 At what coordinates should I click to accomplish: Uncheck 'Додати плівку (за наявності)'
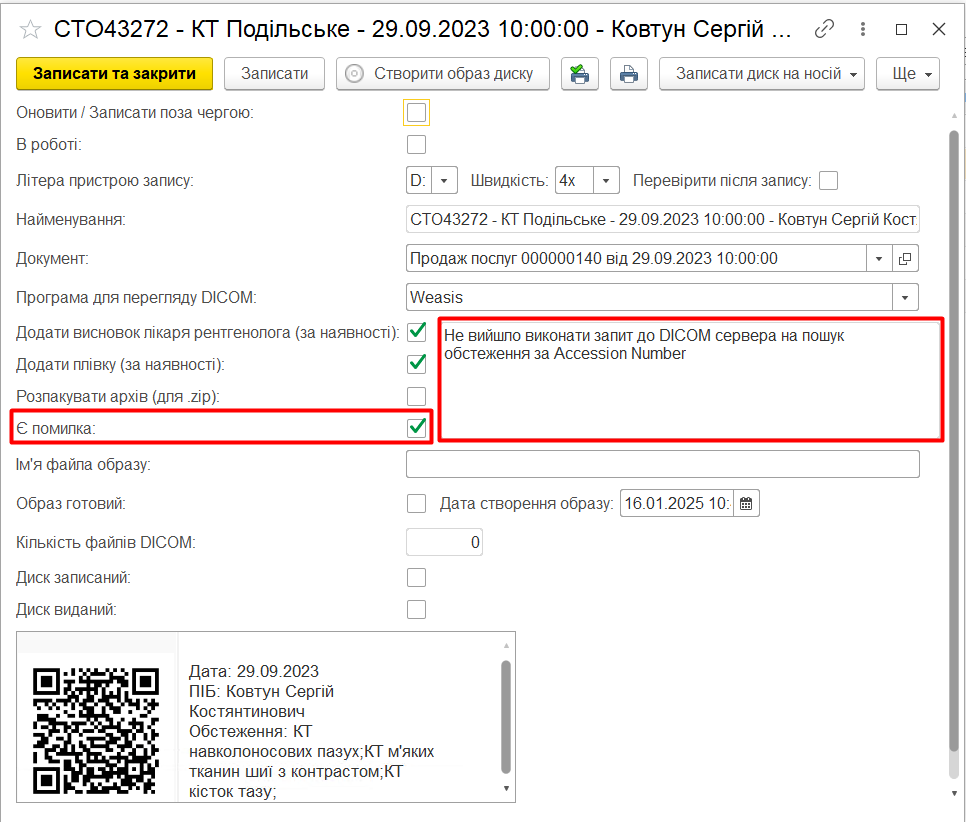(416, 363)
